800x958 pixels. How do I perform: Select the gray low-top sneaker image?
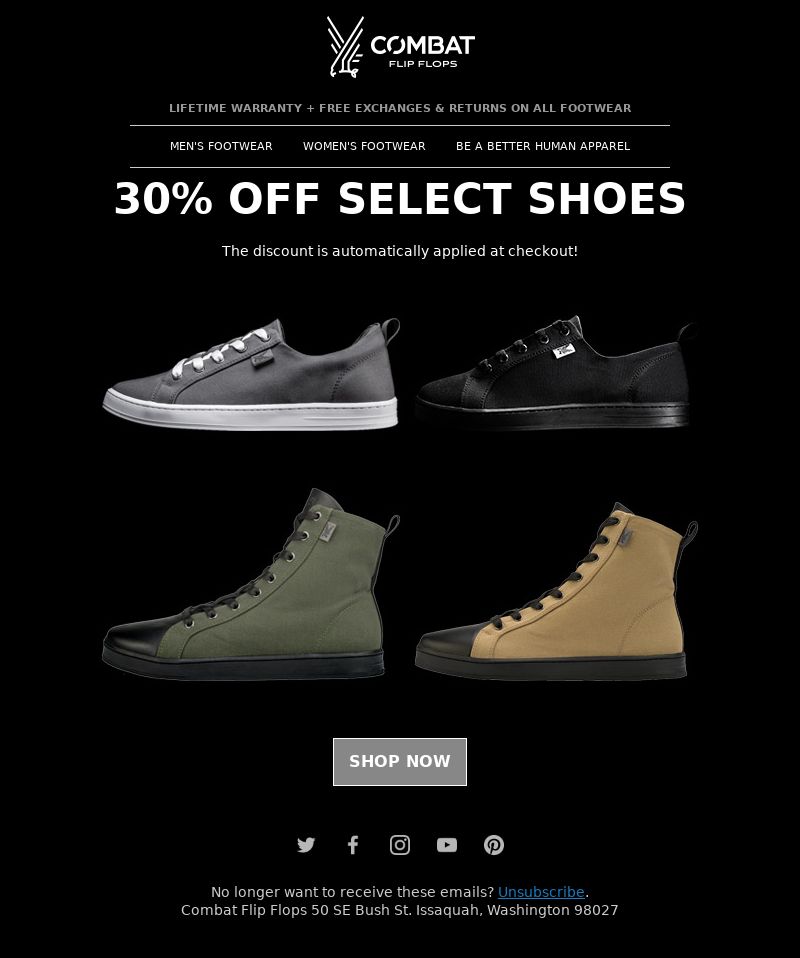[x=251, y=375]
